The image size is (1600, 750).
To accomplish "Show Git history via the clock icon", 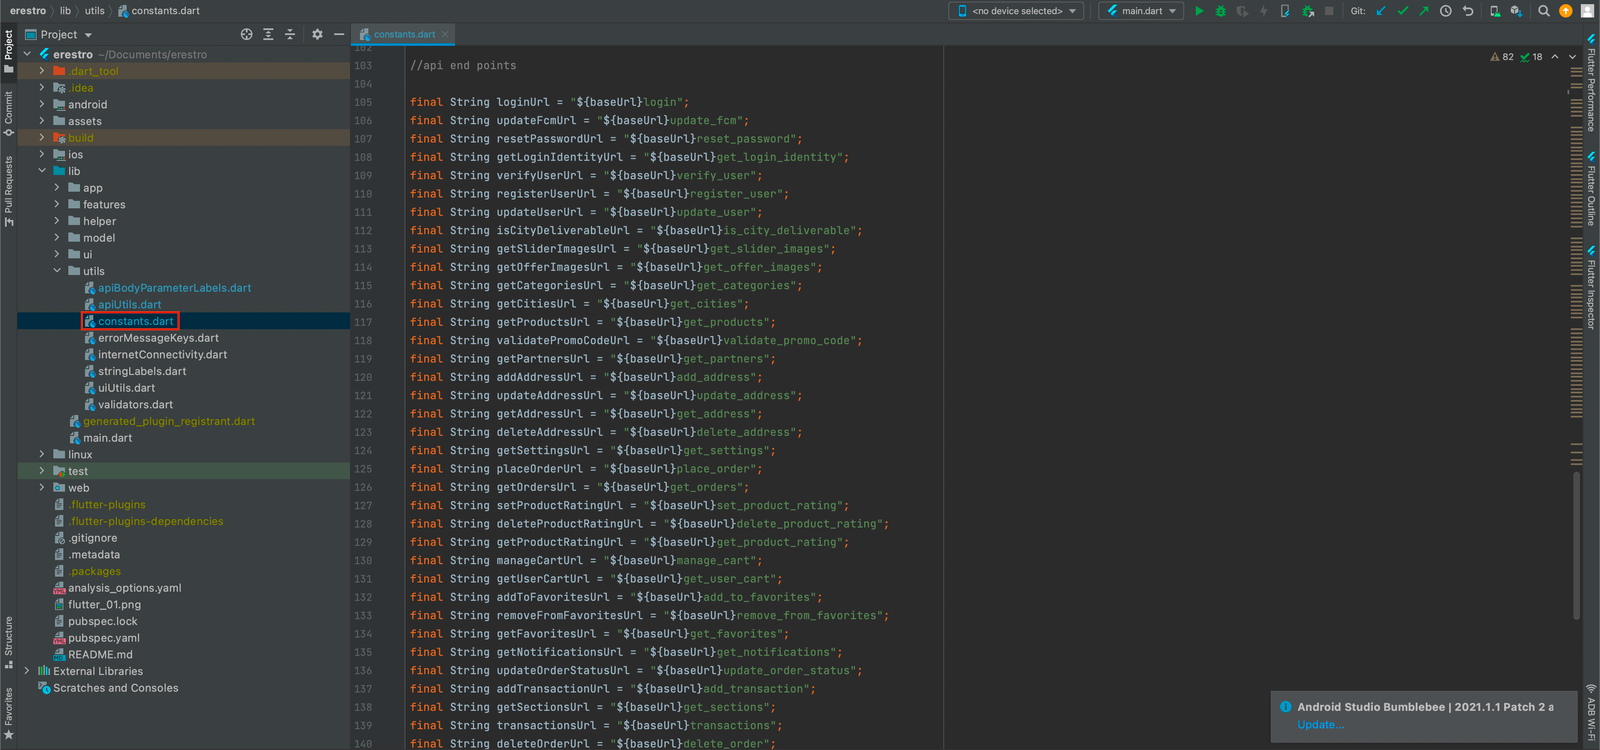I will click(1446, 11).
